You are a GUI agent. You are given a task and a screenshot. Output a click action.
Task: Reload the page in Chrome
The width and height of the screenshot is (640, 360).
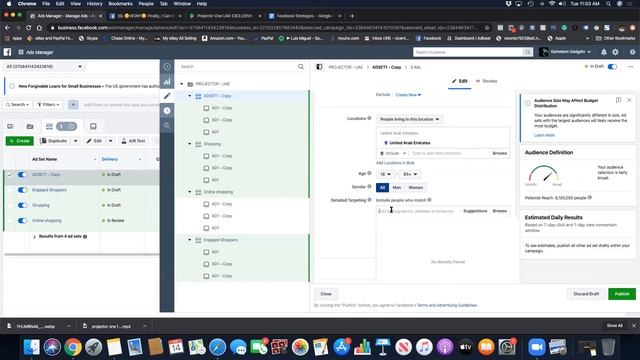point(28,28)
